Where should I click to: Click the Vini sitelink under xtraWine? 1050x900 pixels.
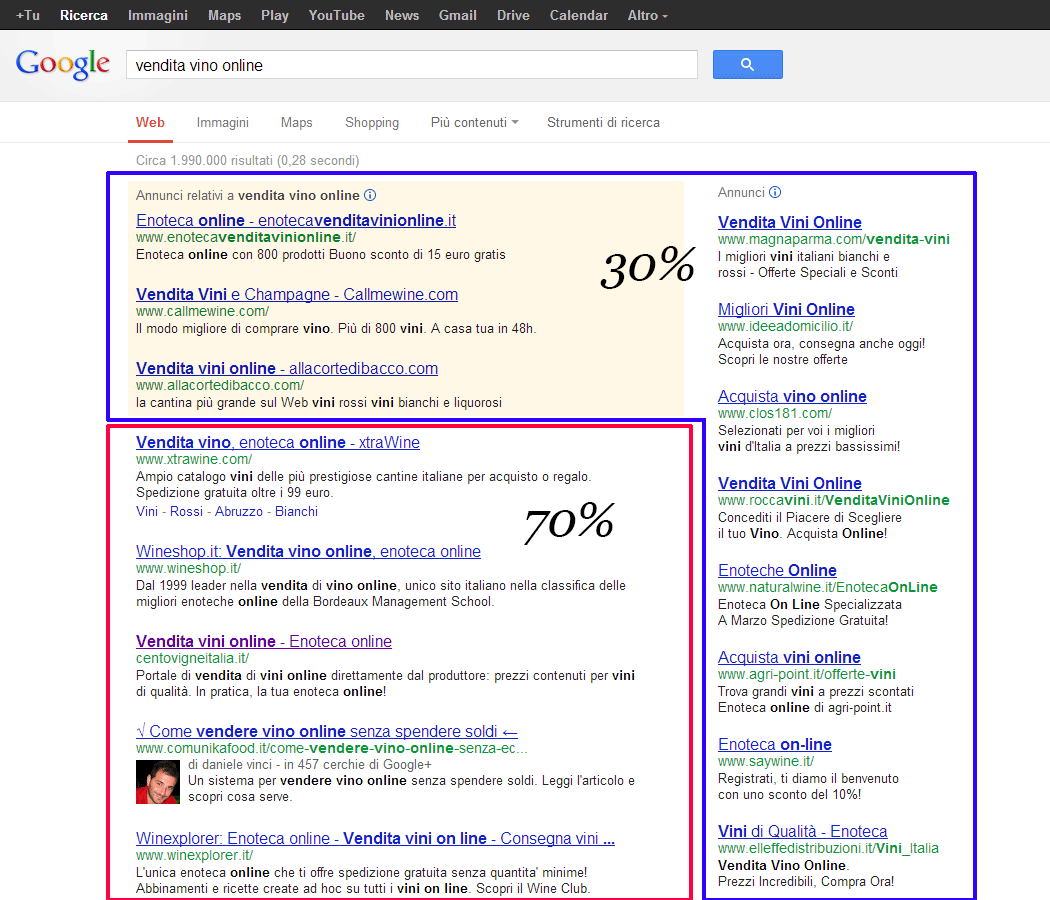coord(147,512)
